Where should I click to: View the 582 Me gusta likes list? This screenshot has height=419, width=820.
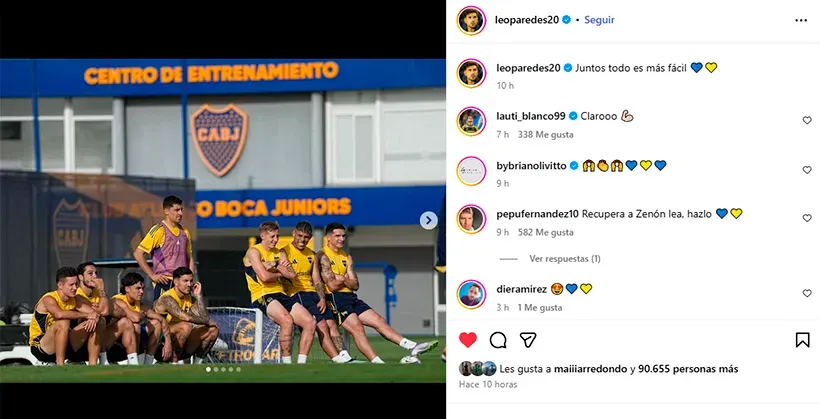(x=545, y=232)
